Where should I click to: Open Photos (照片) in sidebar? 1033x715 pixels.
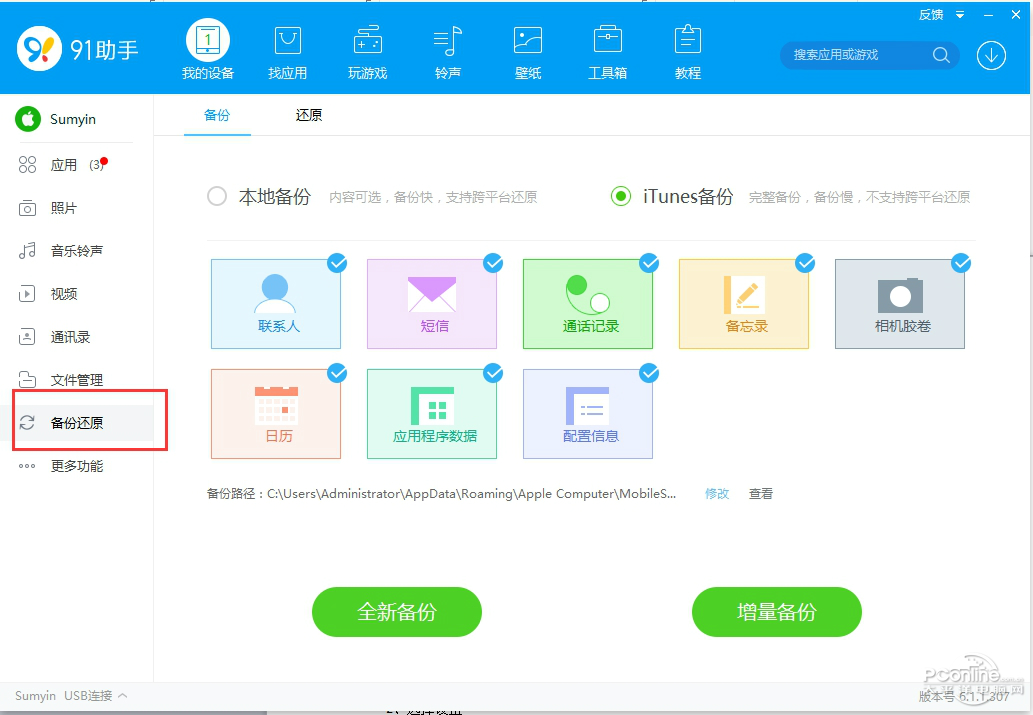coord(64,208)
